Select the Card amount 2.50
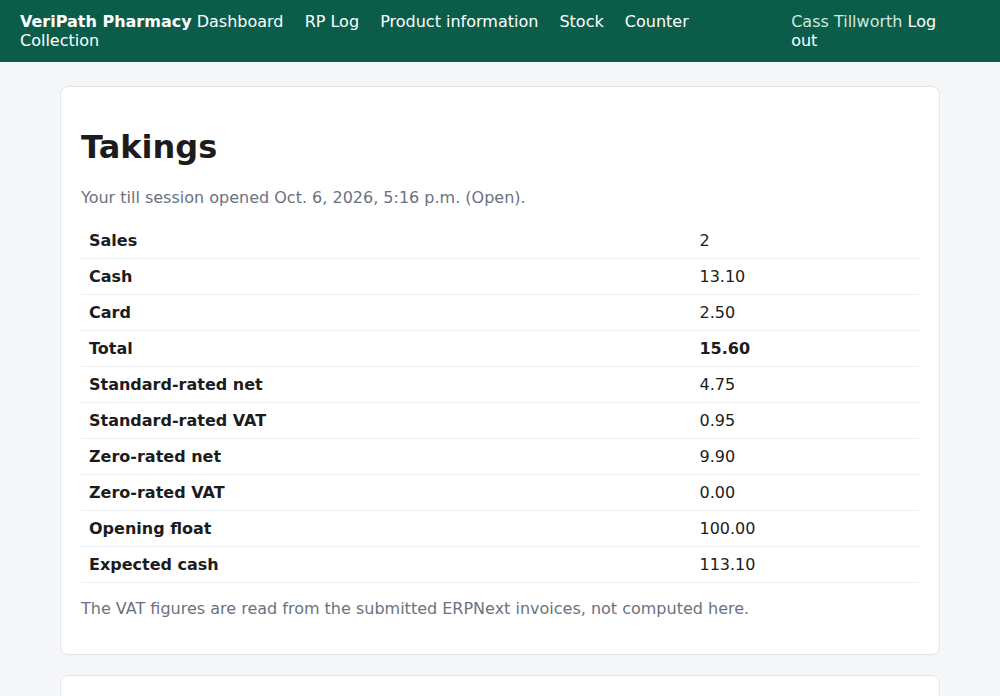 pos(717,312)
